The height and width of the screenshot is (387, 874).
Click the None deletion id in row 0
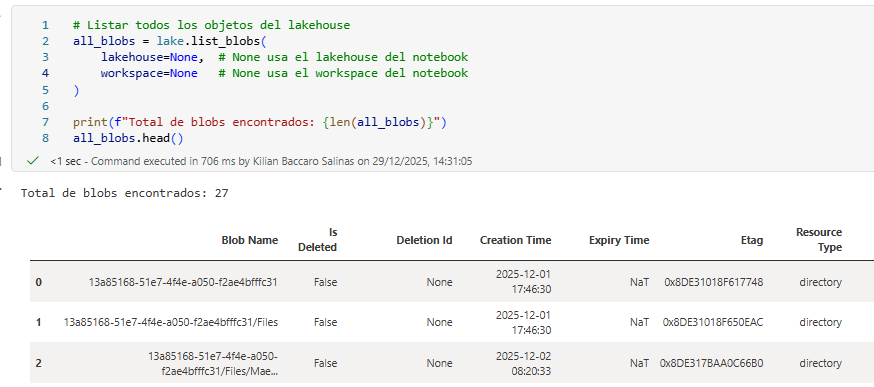439,282
